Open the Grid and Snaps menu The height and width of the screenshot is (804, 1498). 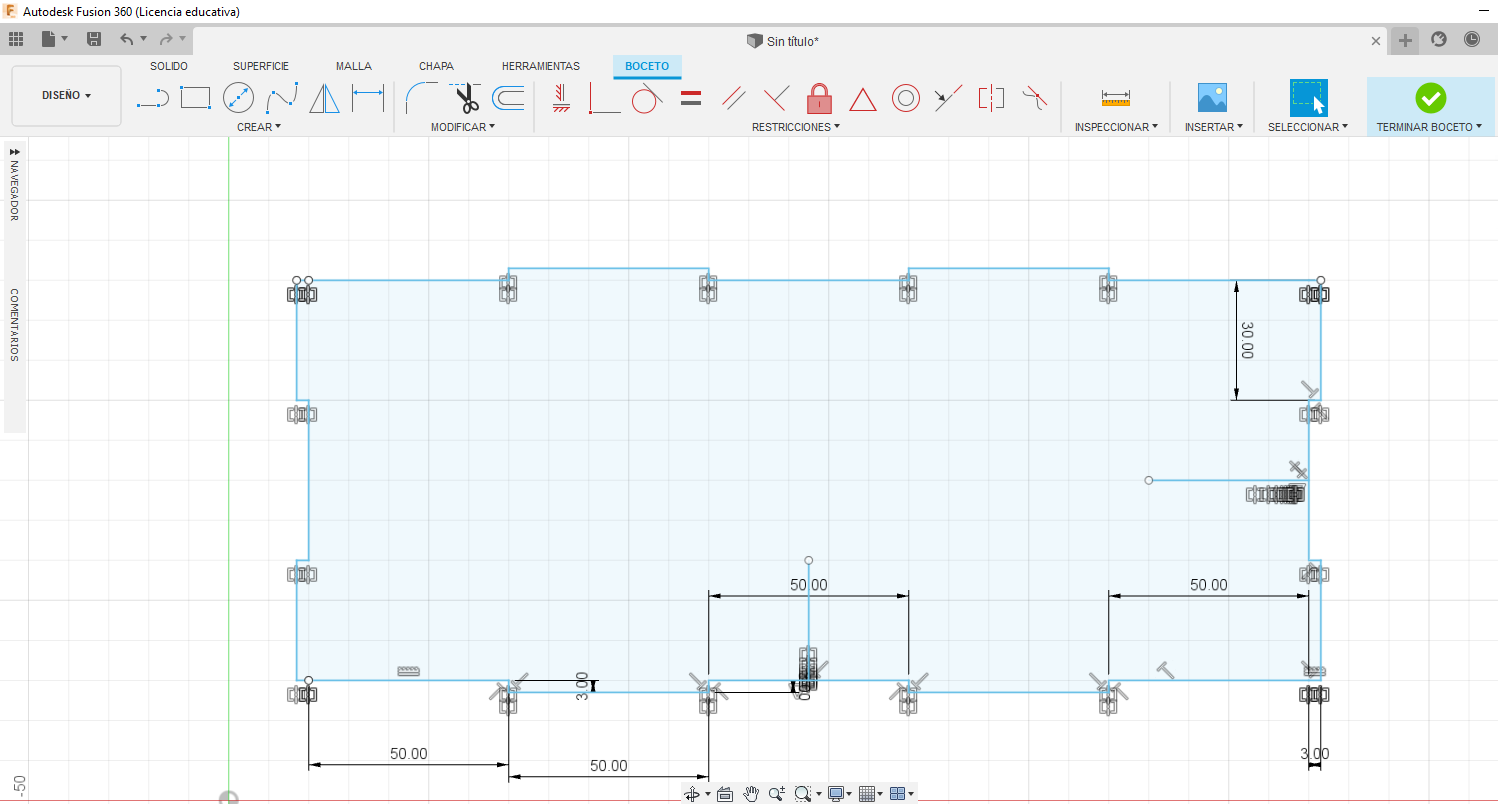[x=867, y=794]
